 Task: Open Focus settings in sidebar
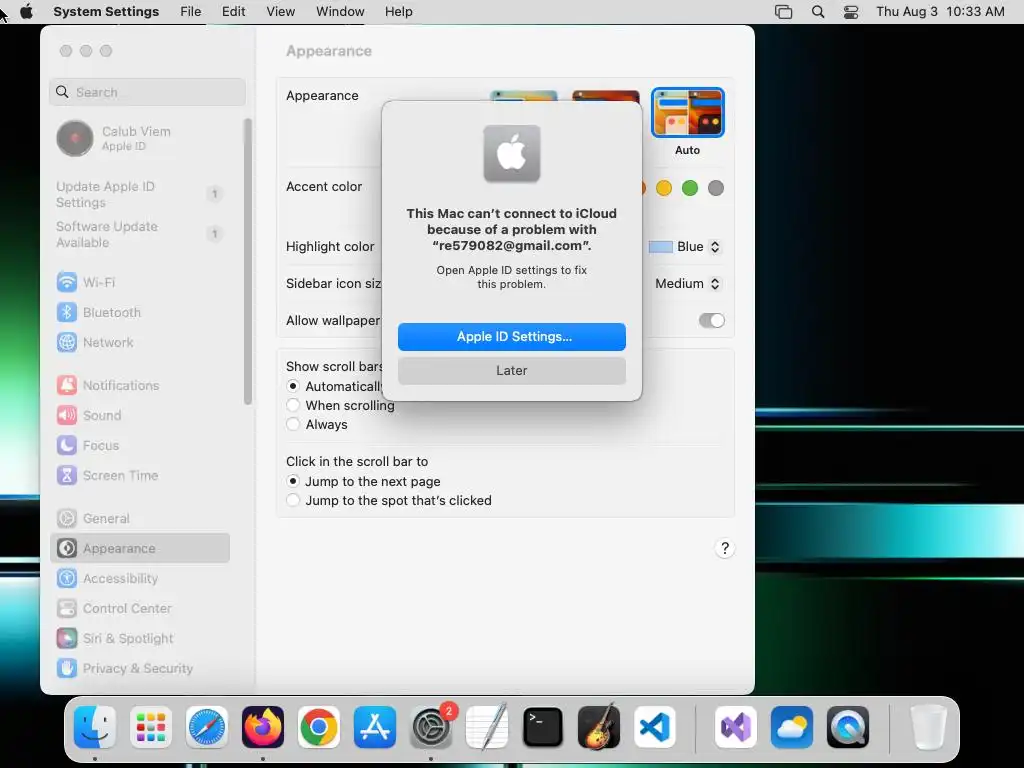pos(140,445)
